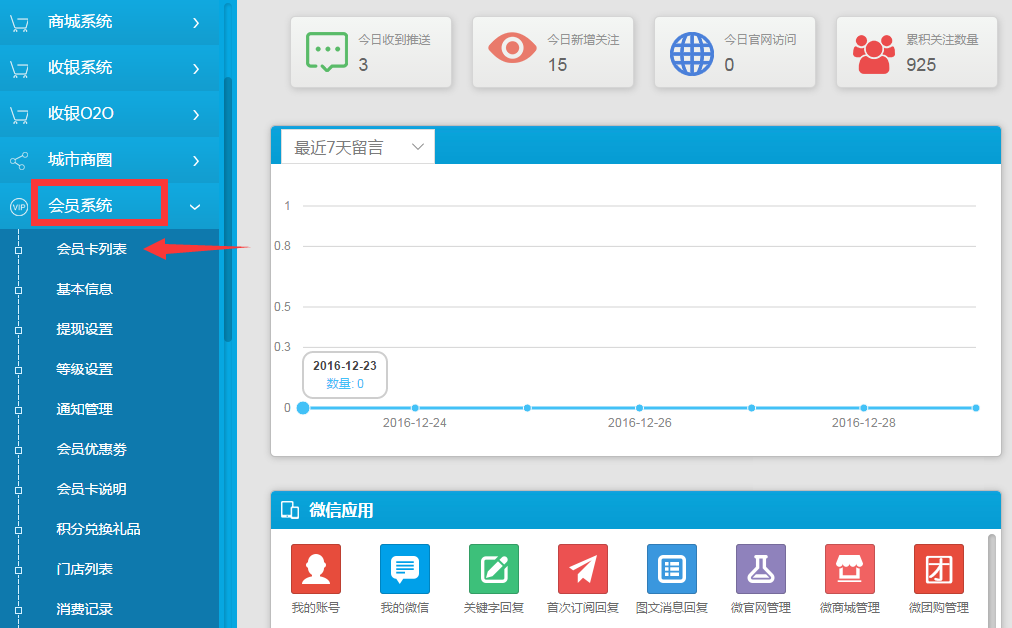Click the 累积关注数量 stat card

[x=917, y=52]
